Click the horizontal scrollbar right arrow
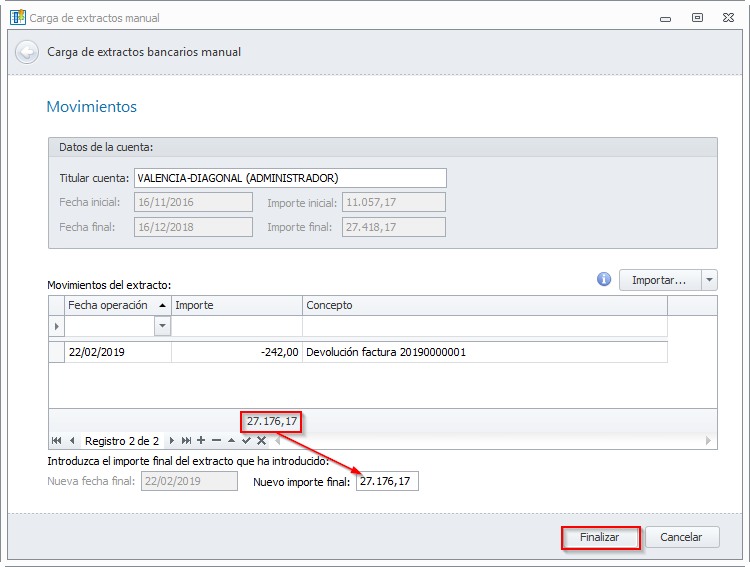This screenshot has height=567, width=750. point(708,441)
